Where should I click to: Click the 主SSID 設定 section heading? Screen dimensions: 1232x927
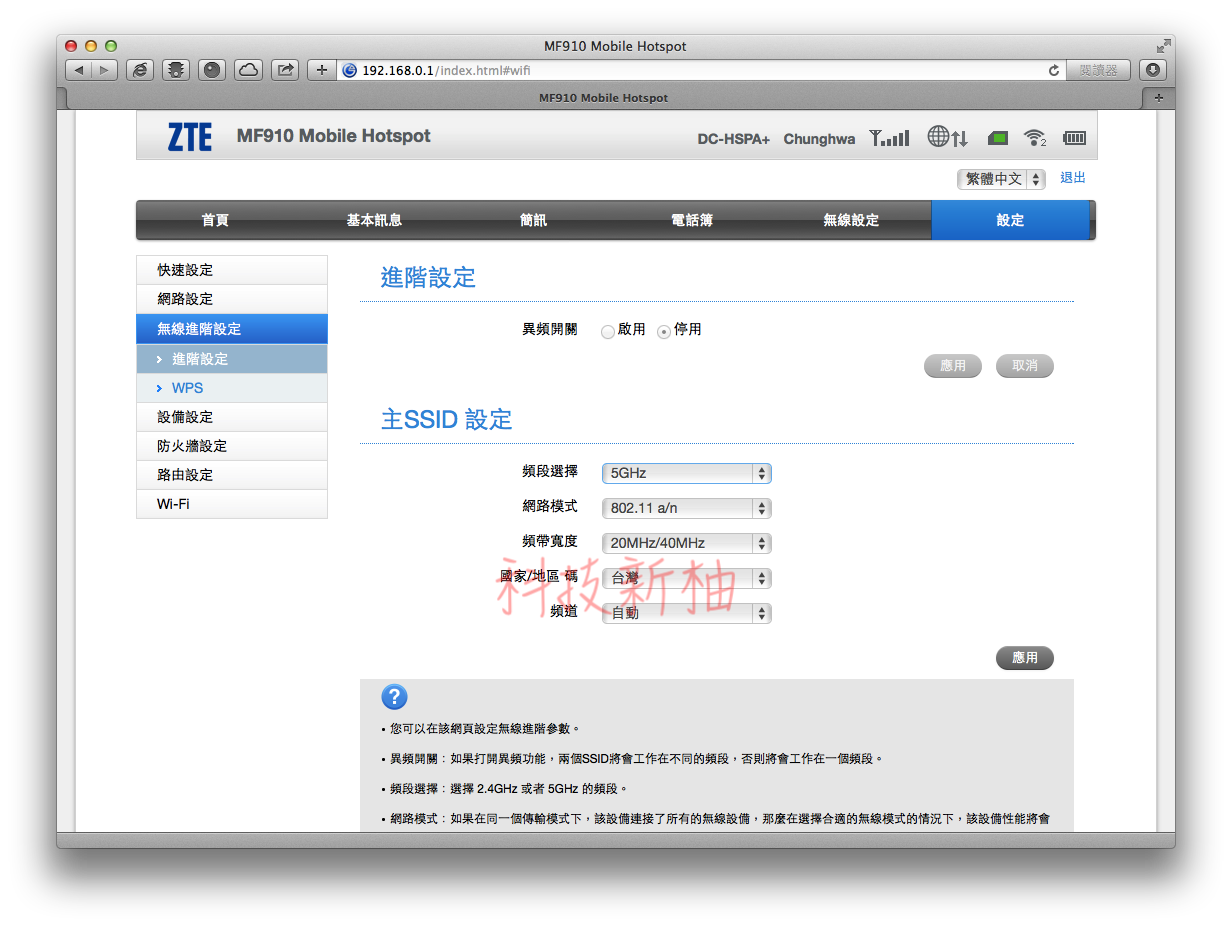click(x=447, y=420)
